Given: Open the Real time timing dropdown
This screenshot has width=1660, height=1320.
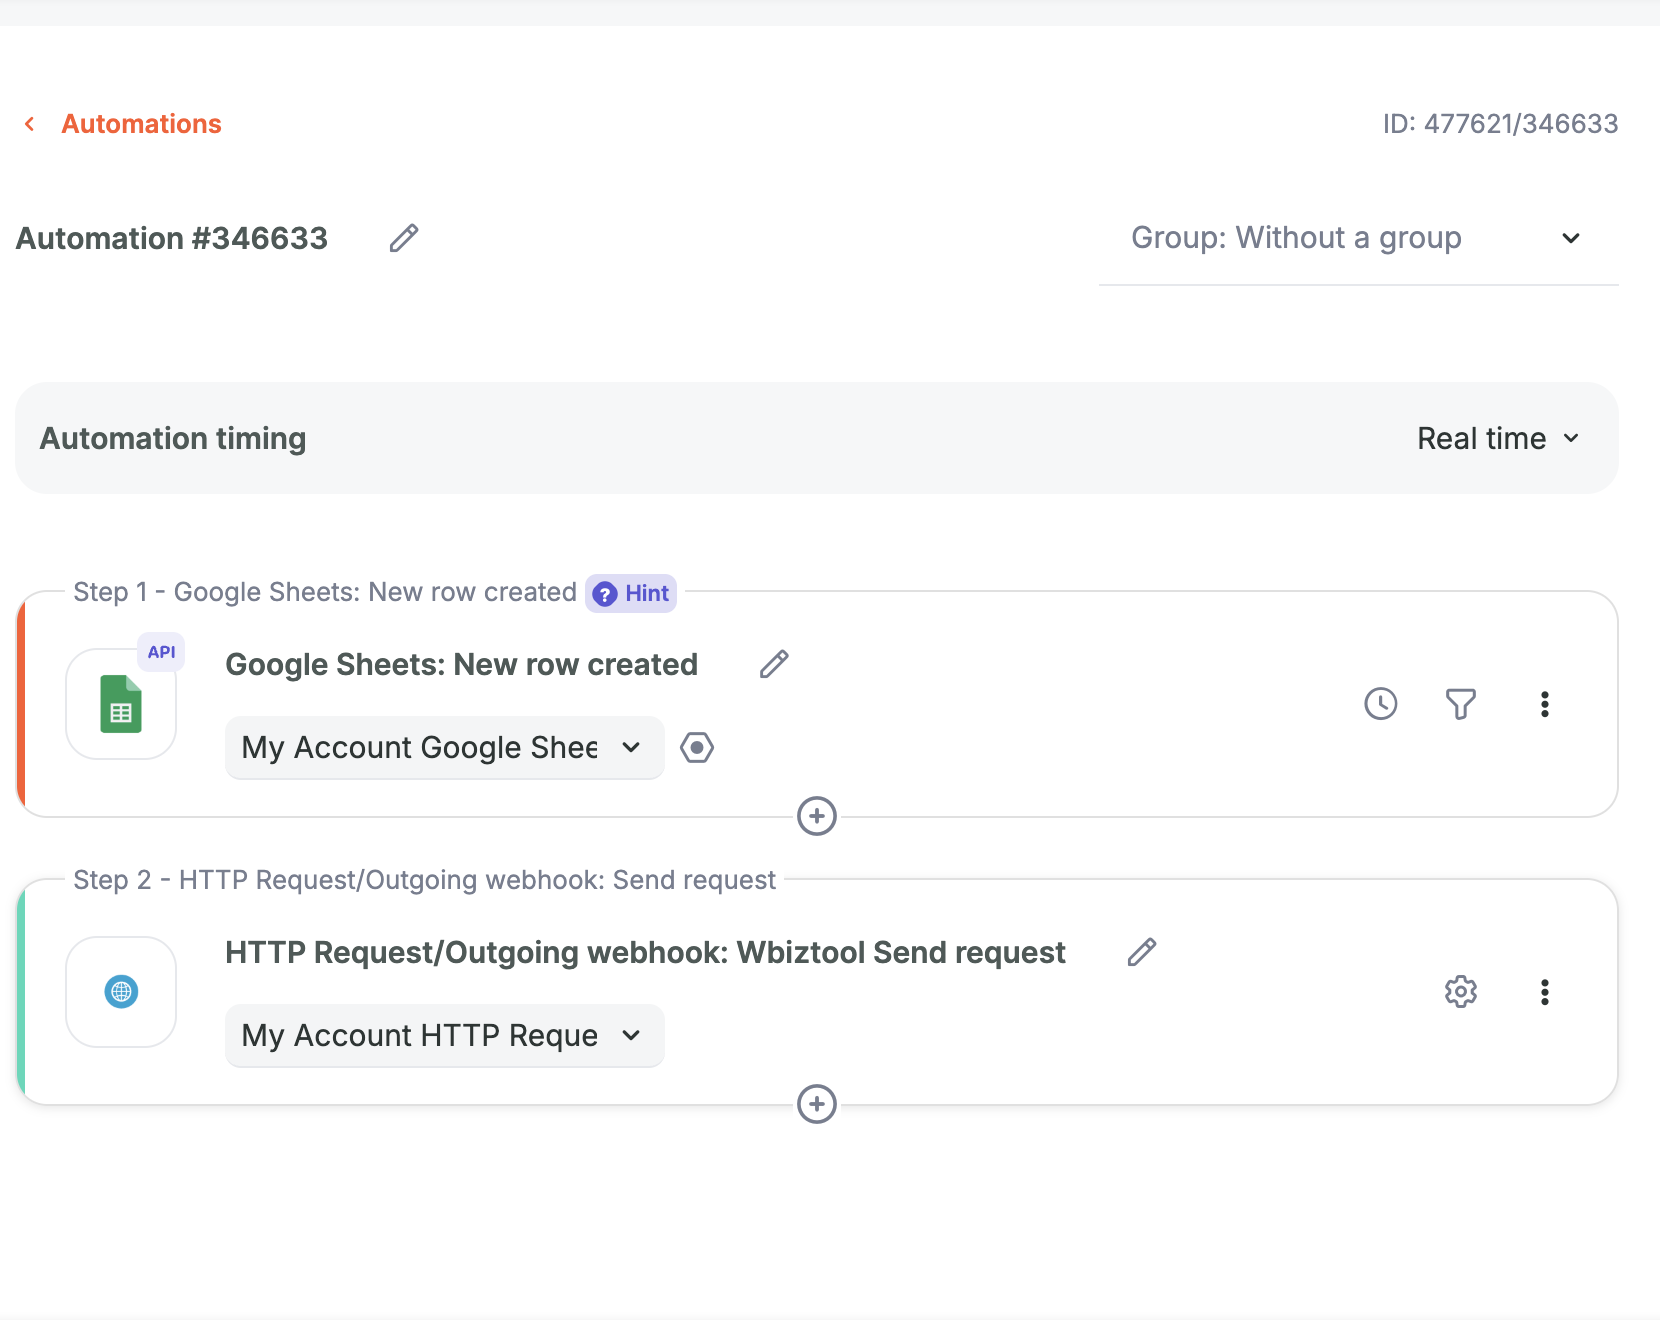Looking at the screenshot, I should [1498, 438].
